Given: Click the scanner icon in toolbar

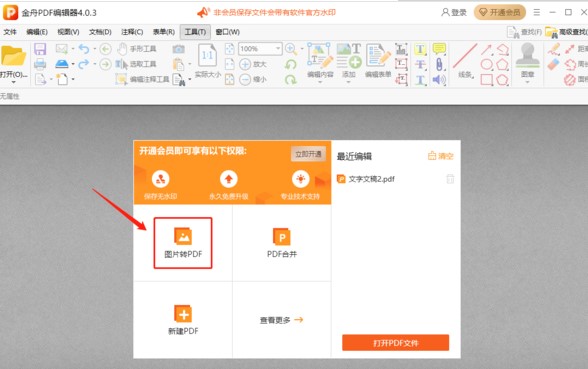Looking at the screenshot, I should pyautogui.click(x=62, y=64).
